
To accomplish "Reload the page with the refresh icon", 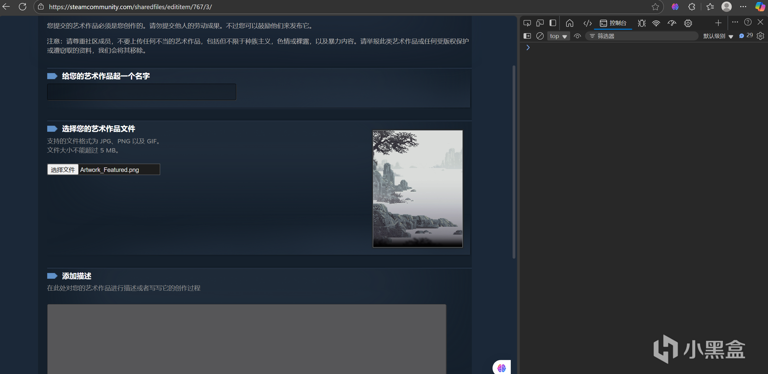I will (x=22, y=7).
